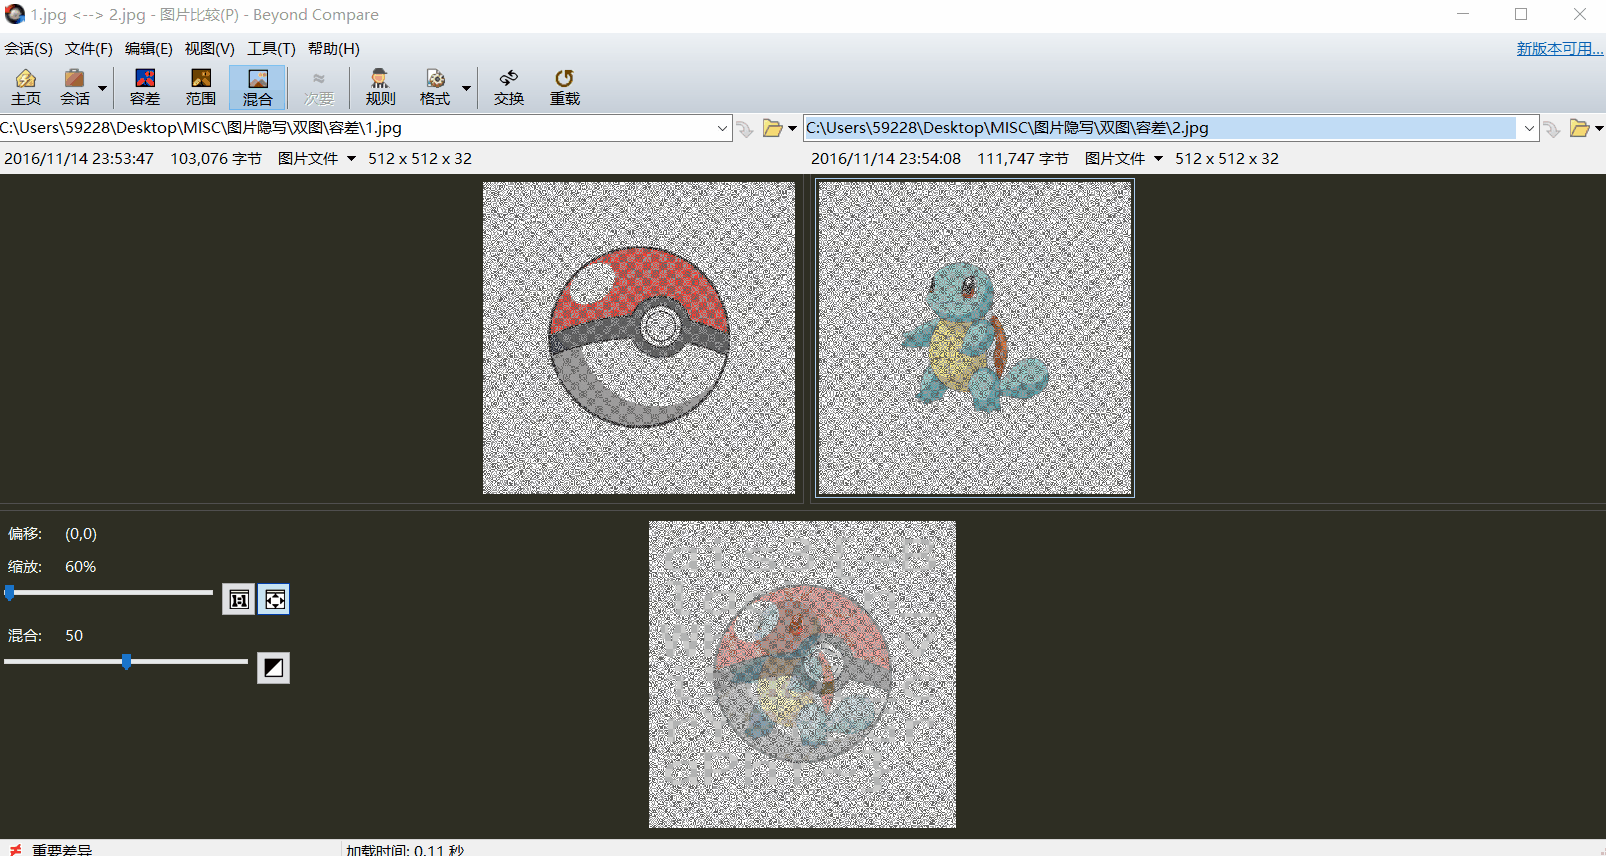The height and width of the screenshot is (856, 1606).
Task: Click the 混合 value 50
Action: point(74,636)
